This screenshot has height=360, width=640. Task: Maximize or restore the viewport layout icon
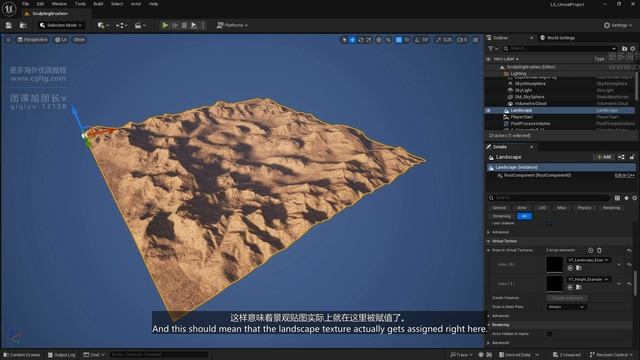(476, 40)
